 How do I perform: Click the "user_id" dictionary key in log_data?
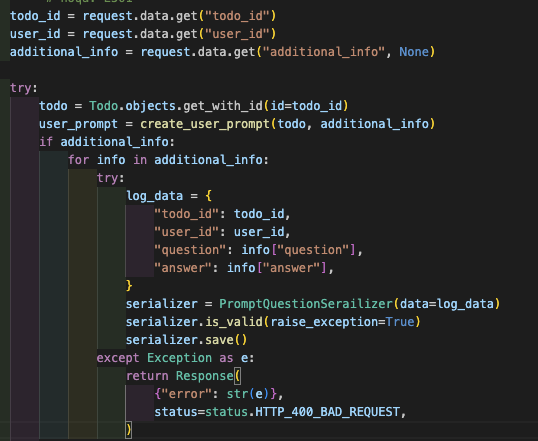point(186,232)
